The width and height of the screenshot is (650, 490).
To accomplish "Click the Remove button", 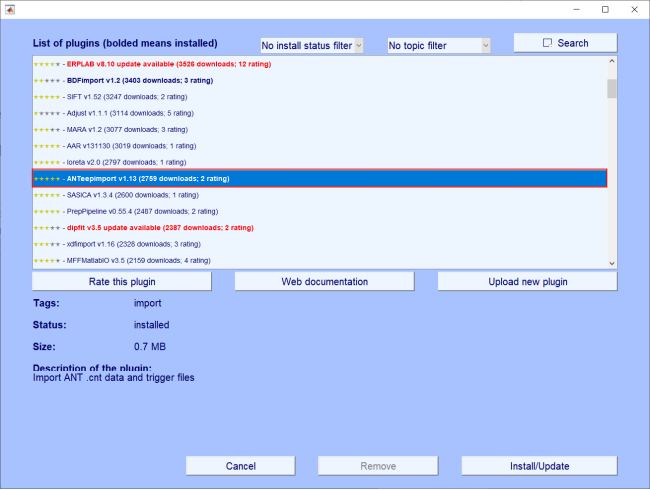I will click(378, 466).
